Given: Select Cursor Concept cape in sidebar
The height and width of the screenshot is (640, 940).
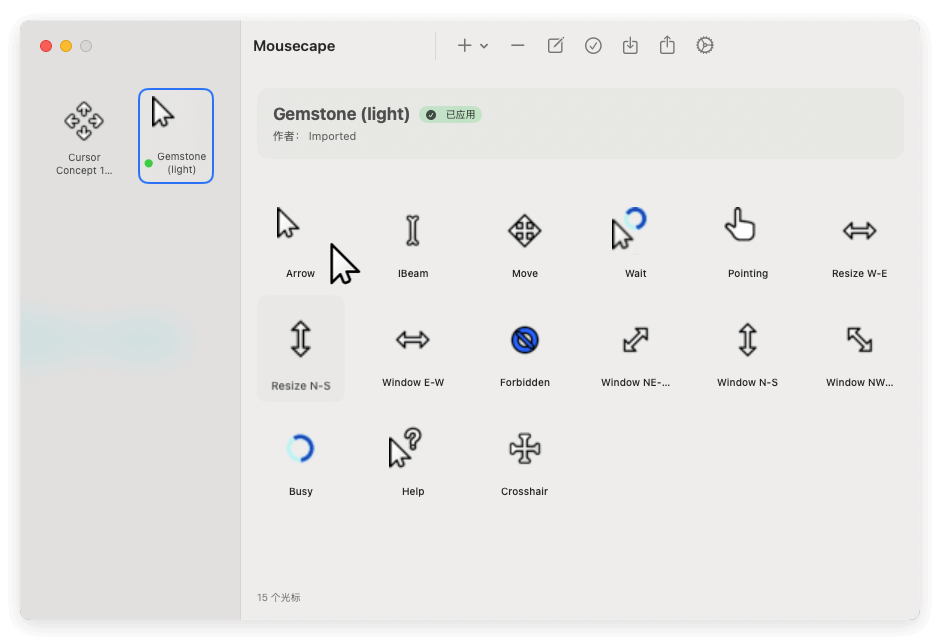Looking at the screenshot, I should [x=84, y=137].
